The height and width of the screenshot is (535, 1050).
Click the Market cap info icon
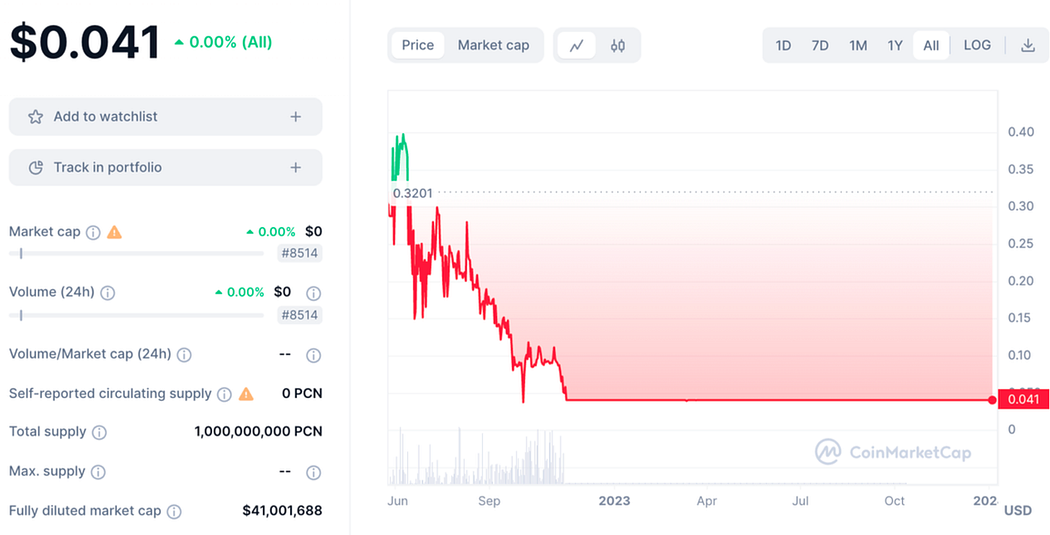(x=93, y=232)
